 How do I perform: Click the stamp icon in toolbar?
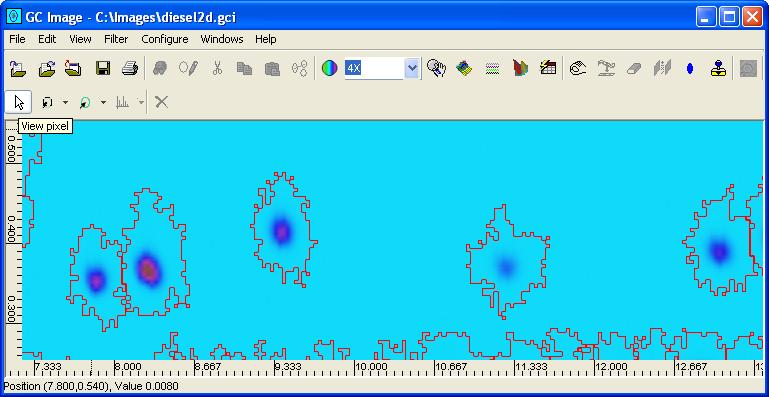(718, 69)
